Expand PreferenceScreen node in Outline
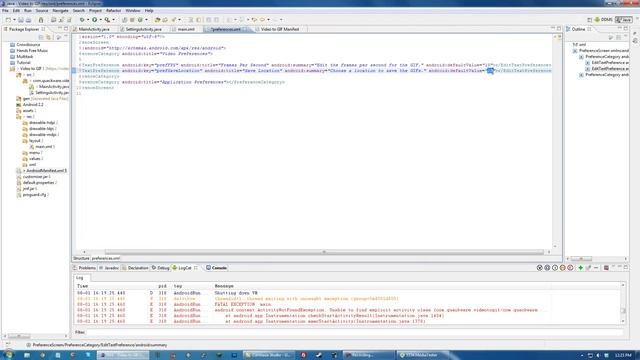The width and height of the screenshot is (640, 360). 575,51
